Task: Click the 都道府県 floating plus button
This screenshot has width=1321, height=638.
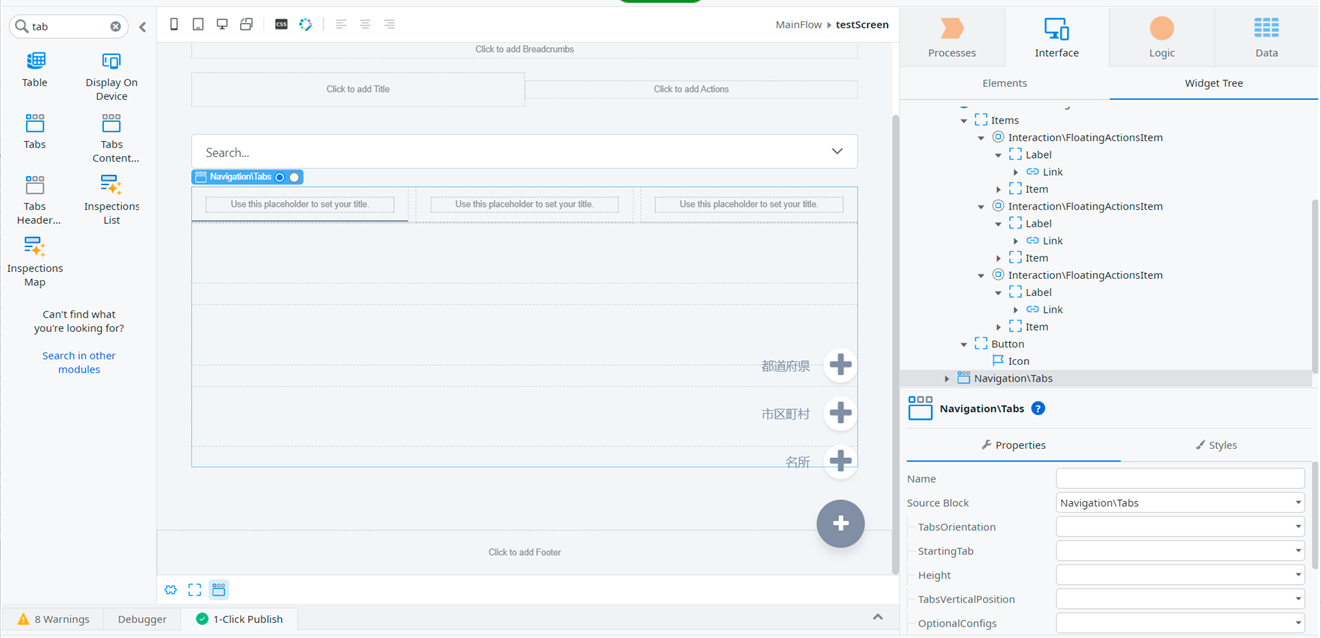Action: (x=840, y=366)
